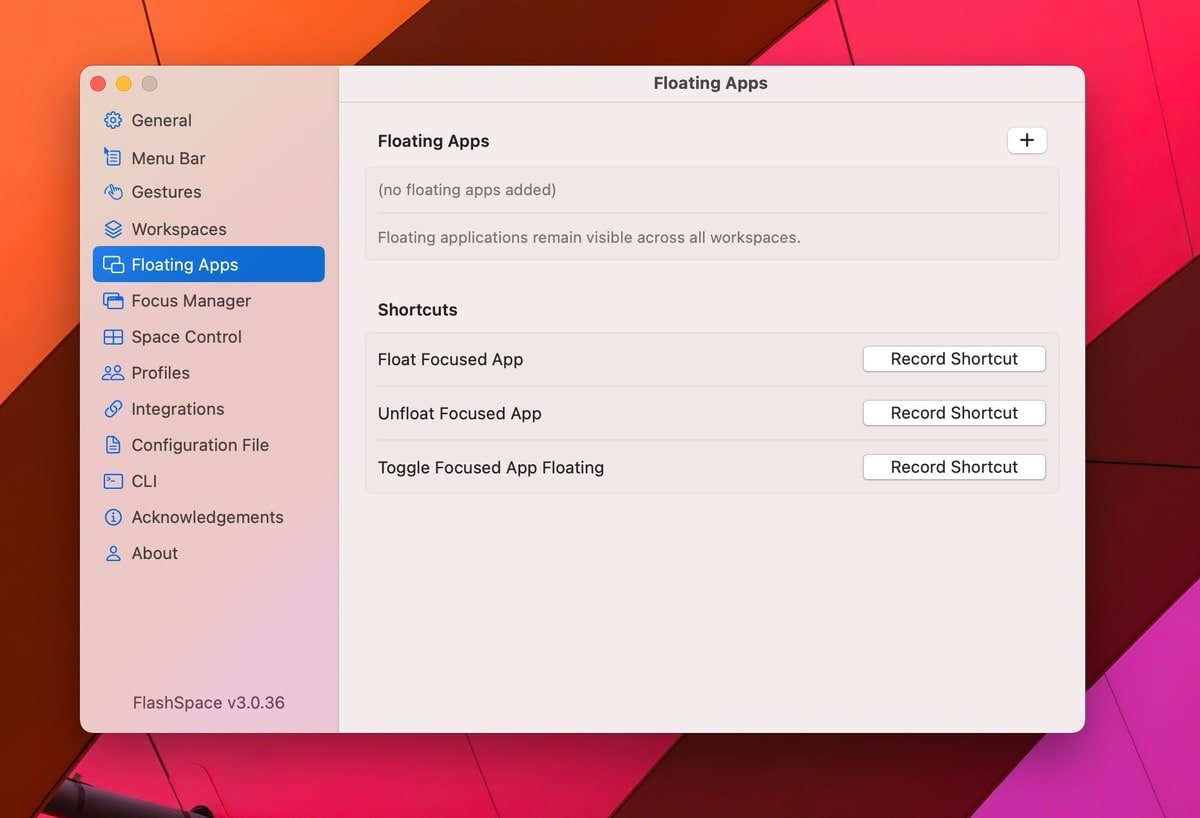Select the Space Control grid icon

coord(113,337)
